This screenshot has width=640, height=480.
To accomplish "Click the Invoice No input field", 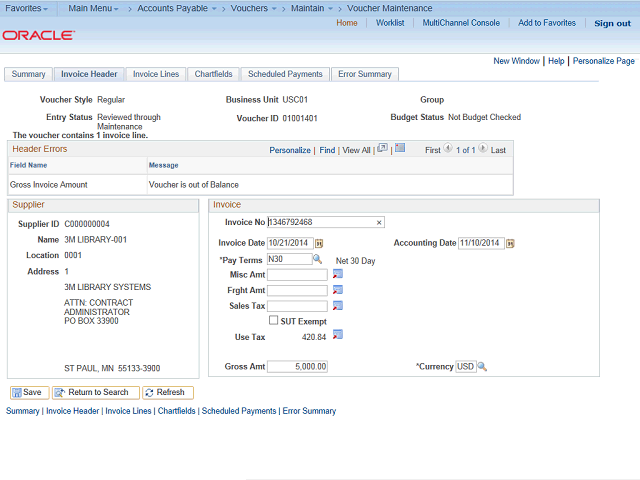I will 326,222.
